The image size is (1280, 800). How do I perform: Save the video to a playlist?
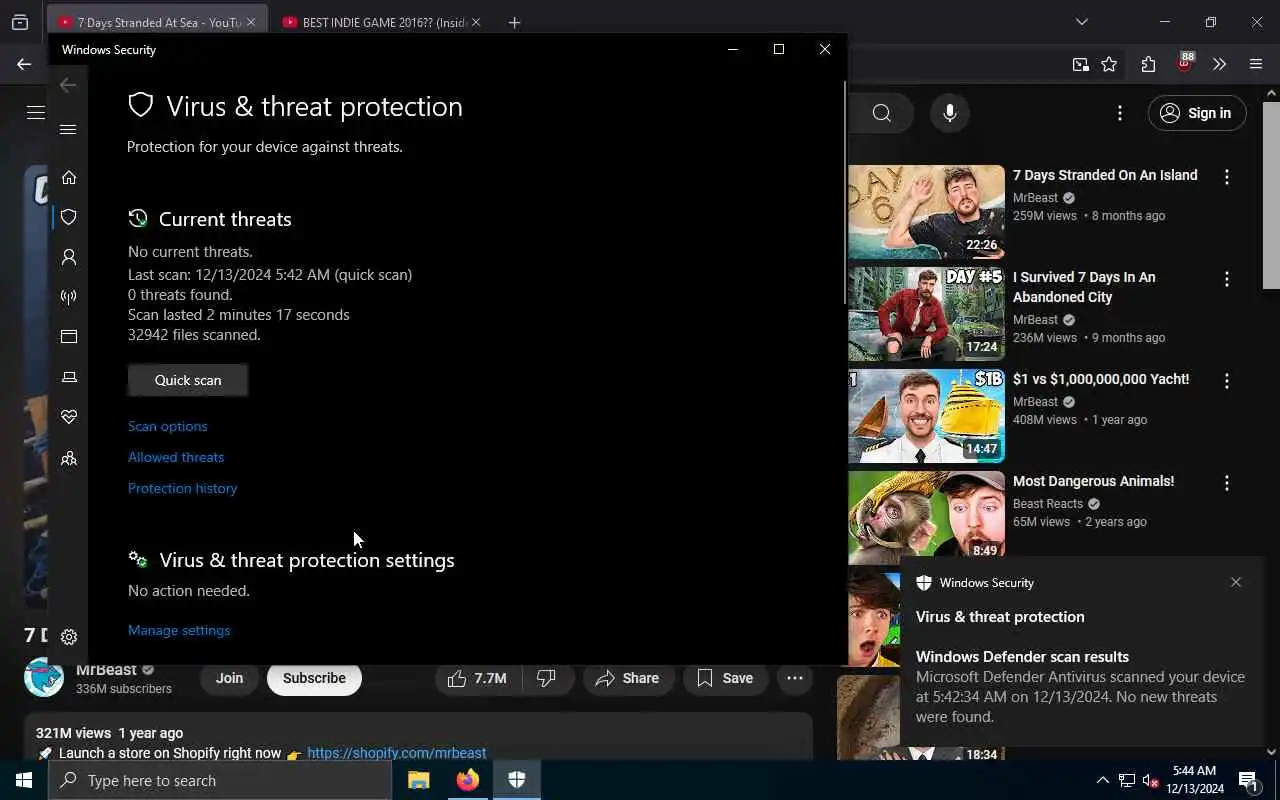(725, 678)
